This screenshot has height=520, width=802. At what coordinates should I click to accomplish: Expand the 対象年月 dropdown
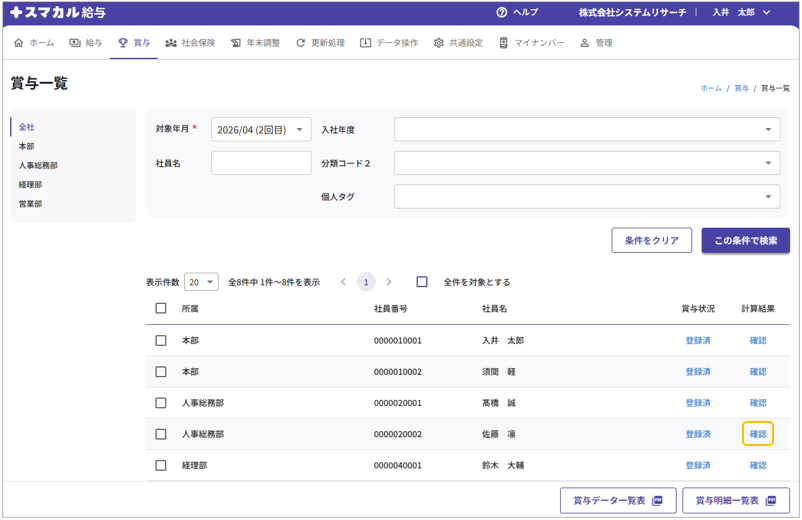click(261, 130)
